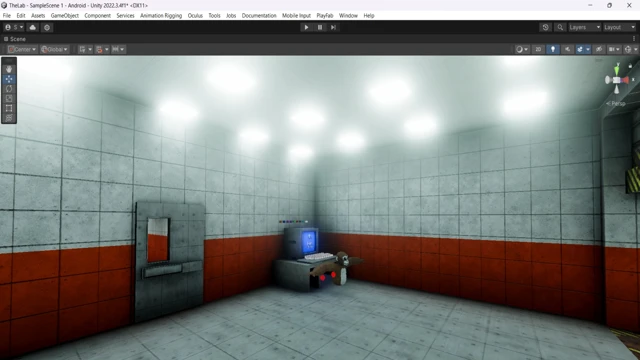Select the Hand (view) tool

click(9, 69)
